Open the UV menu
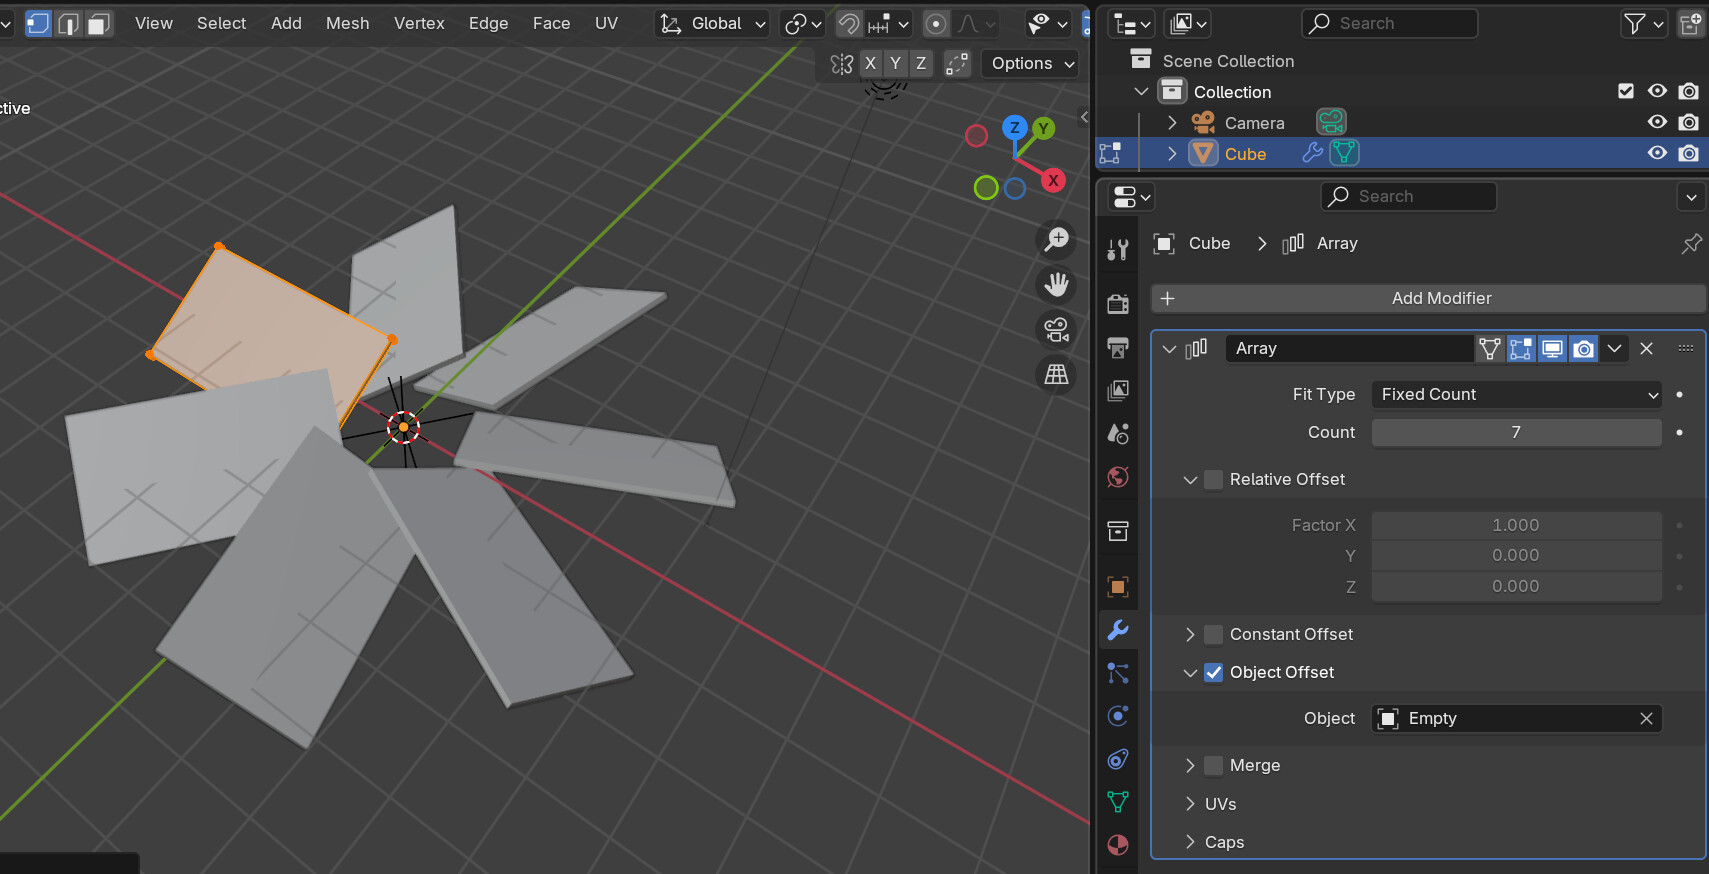 pyautogui.click(x=606, y=23)
